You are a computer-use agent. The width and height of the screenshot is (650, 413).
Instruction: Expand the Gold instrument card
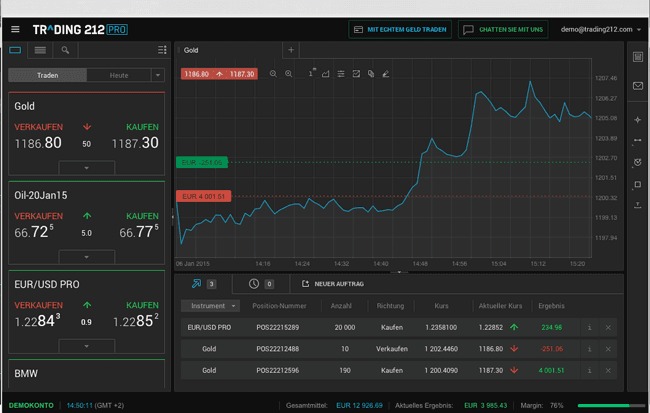87,168
